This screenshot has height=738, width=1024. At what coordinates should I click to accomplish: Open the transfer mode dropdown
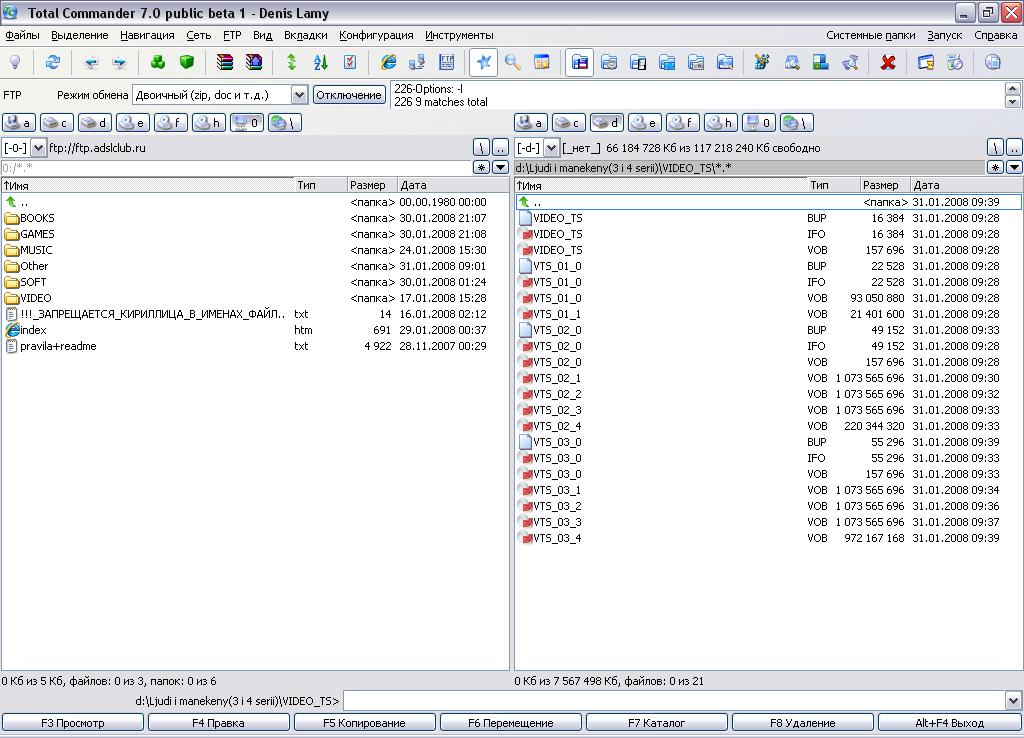point(299,95)
